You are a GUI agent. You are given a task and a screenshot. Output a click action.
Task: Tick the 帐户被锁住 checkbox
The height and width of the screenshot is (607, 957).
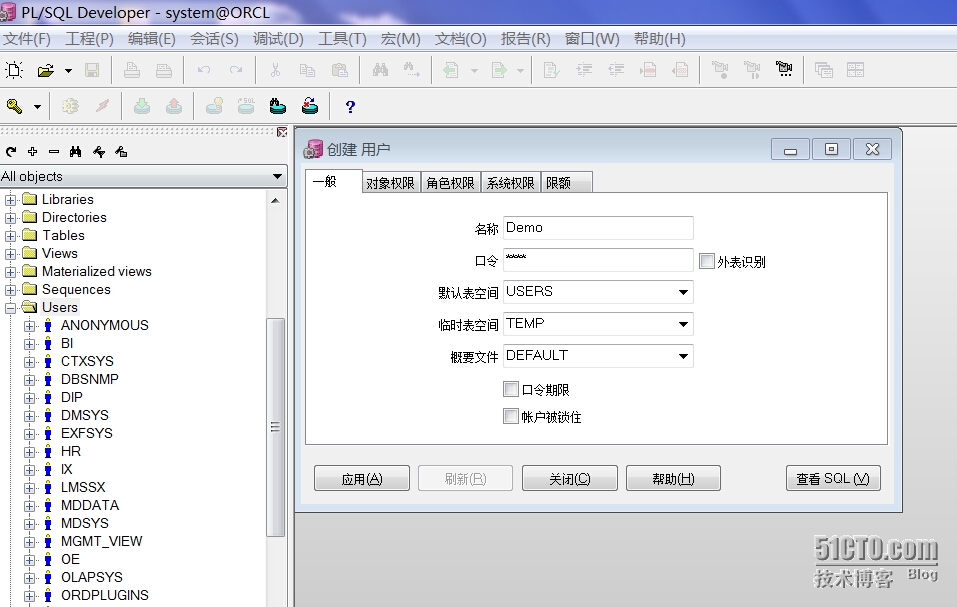tap(511, 416)
